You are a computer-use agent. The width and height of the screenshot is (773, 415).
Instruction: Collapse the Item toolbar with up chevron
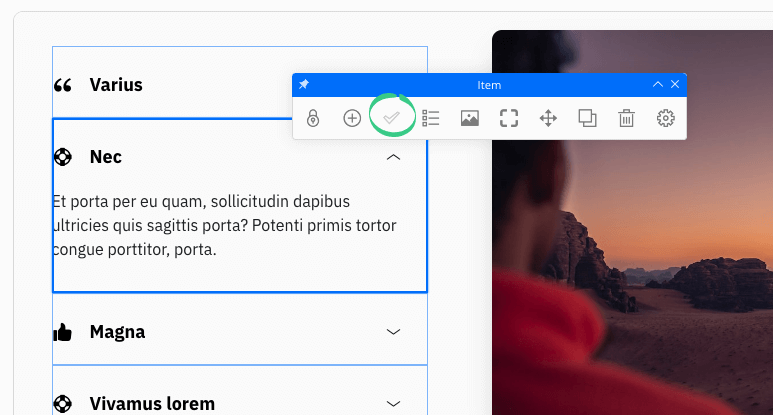tap(658, 84)
